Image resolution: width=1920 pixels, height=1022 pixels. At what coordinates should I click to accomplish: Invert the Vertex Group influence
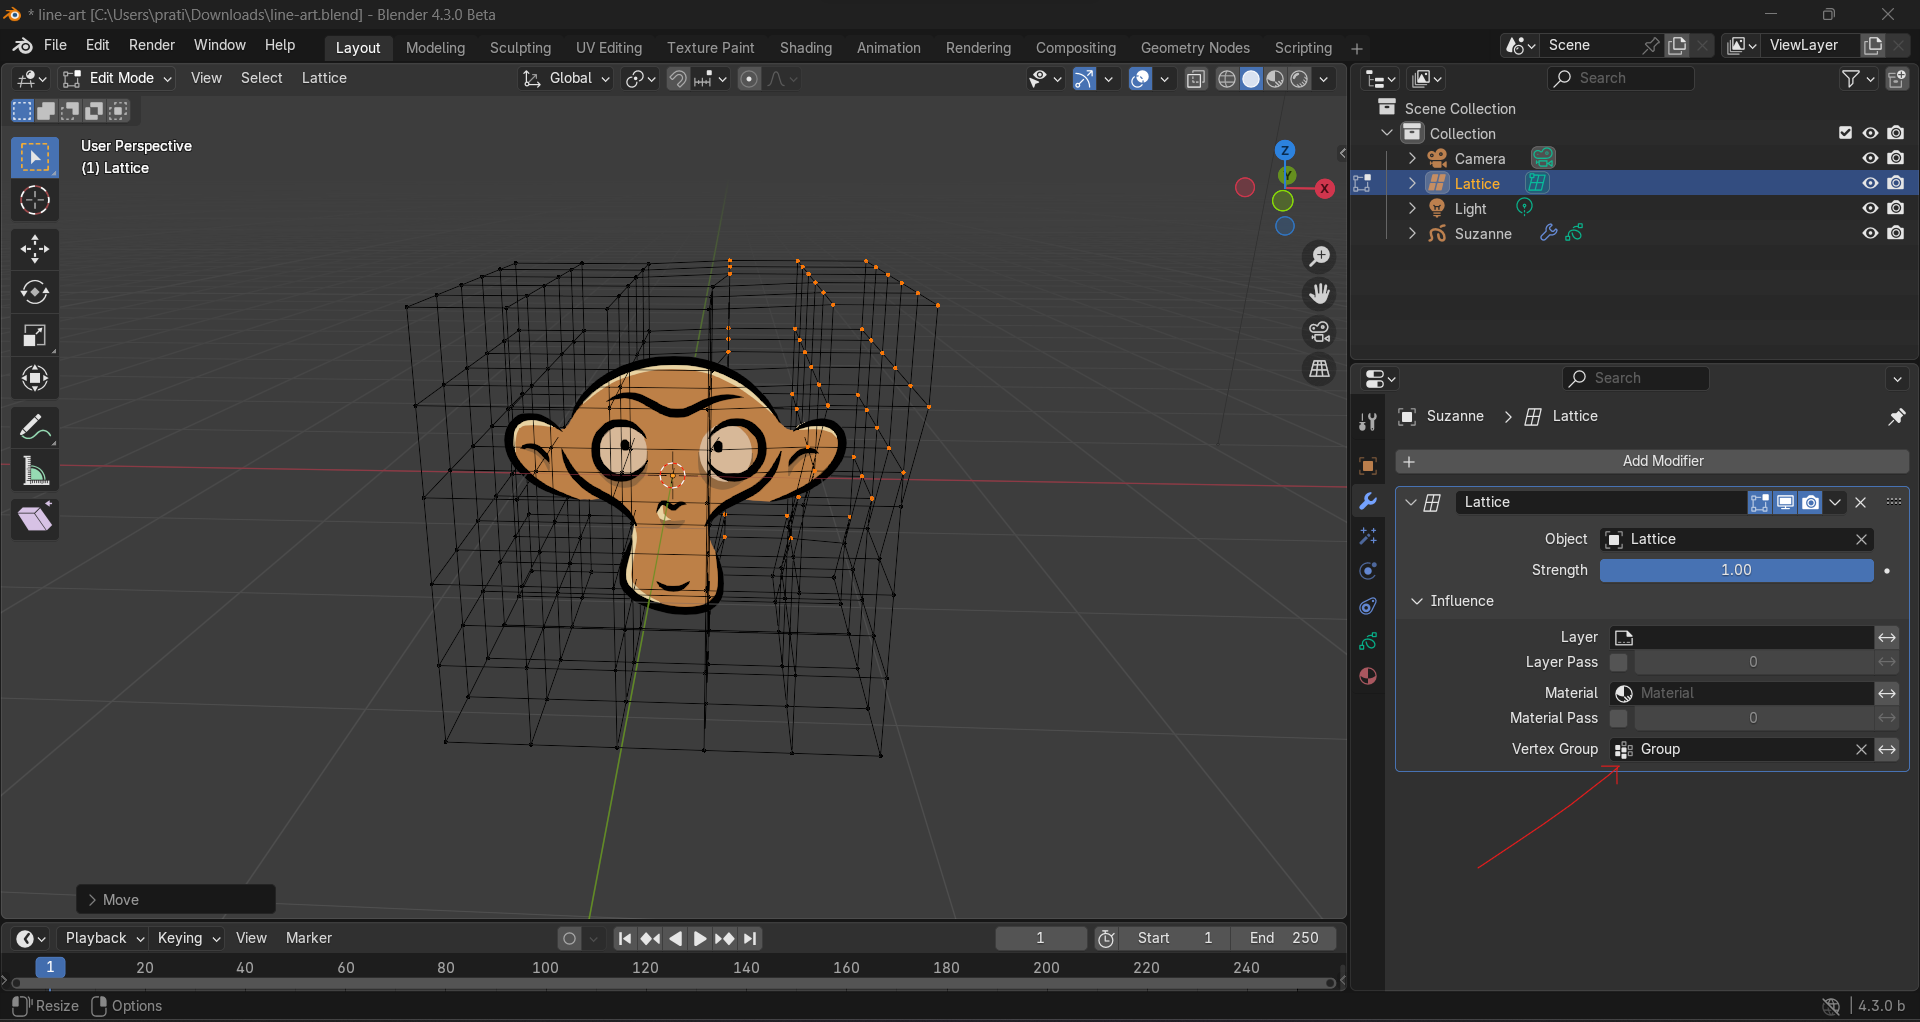[1887, 749]
